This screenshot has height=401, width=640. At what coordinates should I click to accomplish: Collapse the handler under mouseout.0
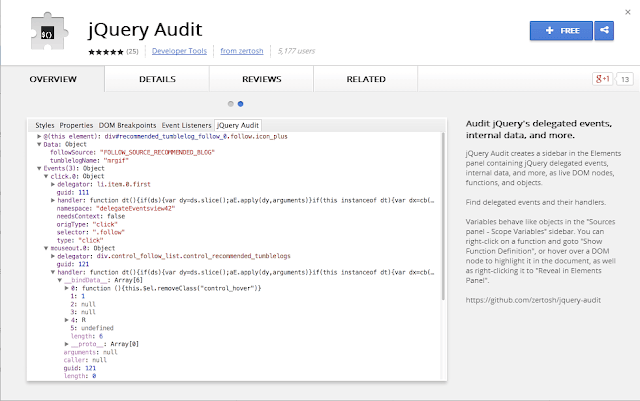pyautogui.click(x=53, y=272)
